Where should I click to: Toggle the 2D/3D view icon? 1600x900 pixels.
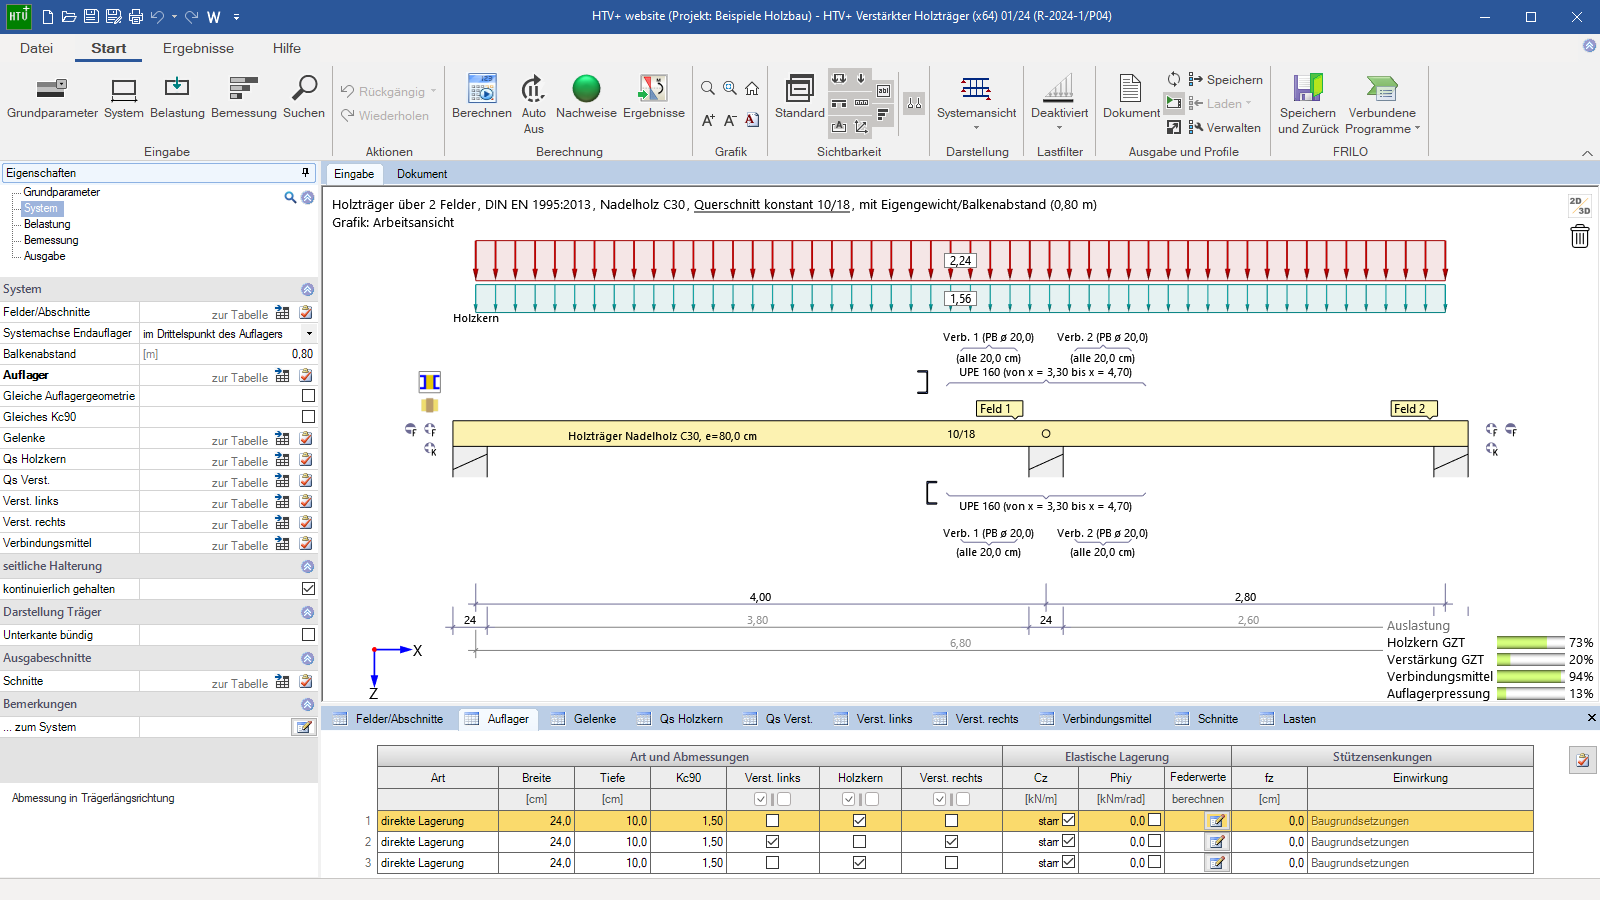click(x=1580, y=205)
